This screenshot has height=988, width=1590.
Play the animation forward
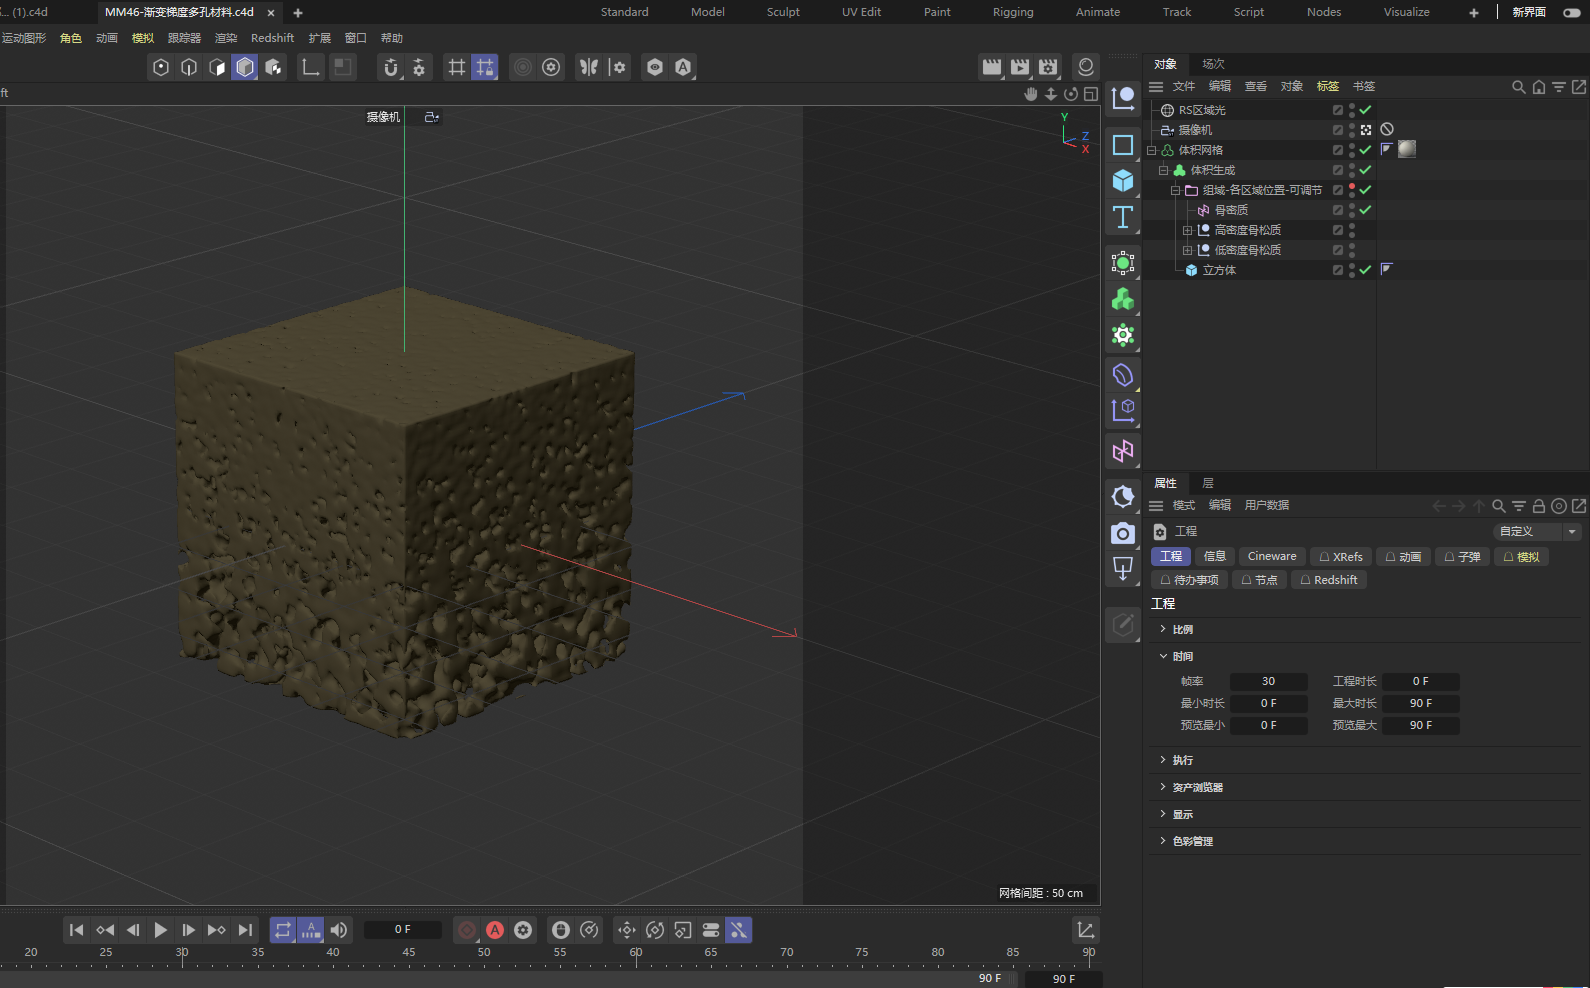160,930
